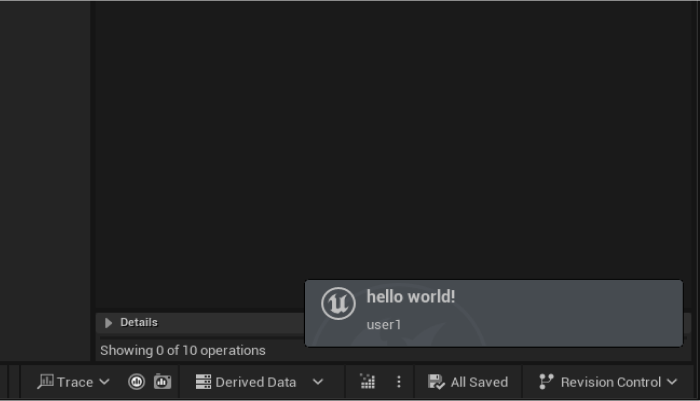This screenshot has height=401, width=700.
Task: Toggle trace recording circular icon
Action: coord(137,382)
